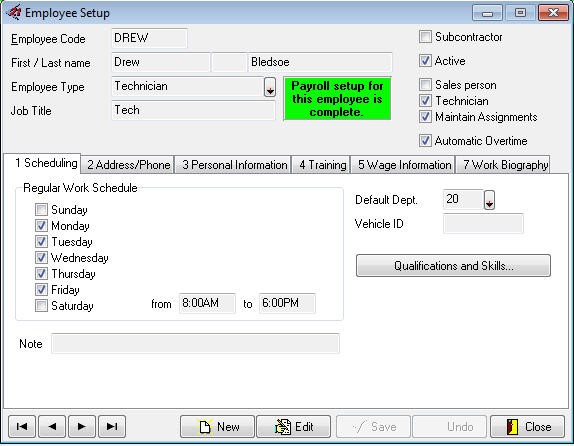The width and height of the screenshot is (574, 446).
Task: Go to previous employee record
Action: (52, 427)
